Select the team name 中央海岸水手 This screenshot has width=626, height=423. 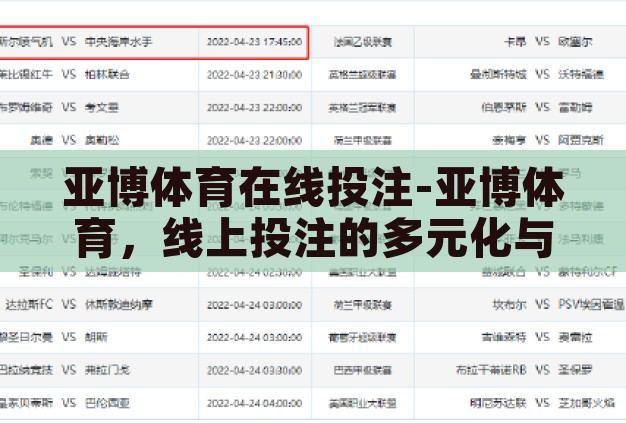click(119, 42)
